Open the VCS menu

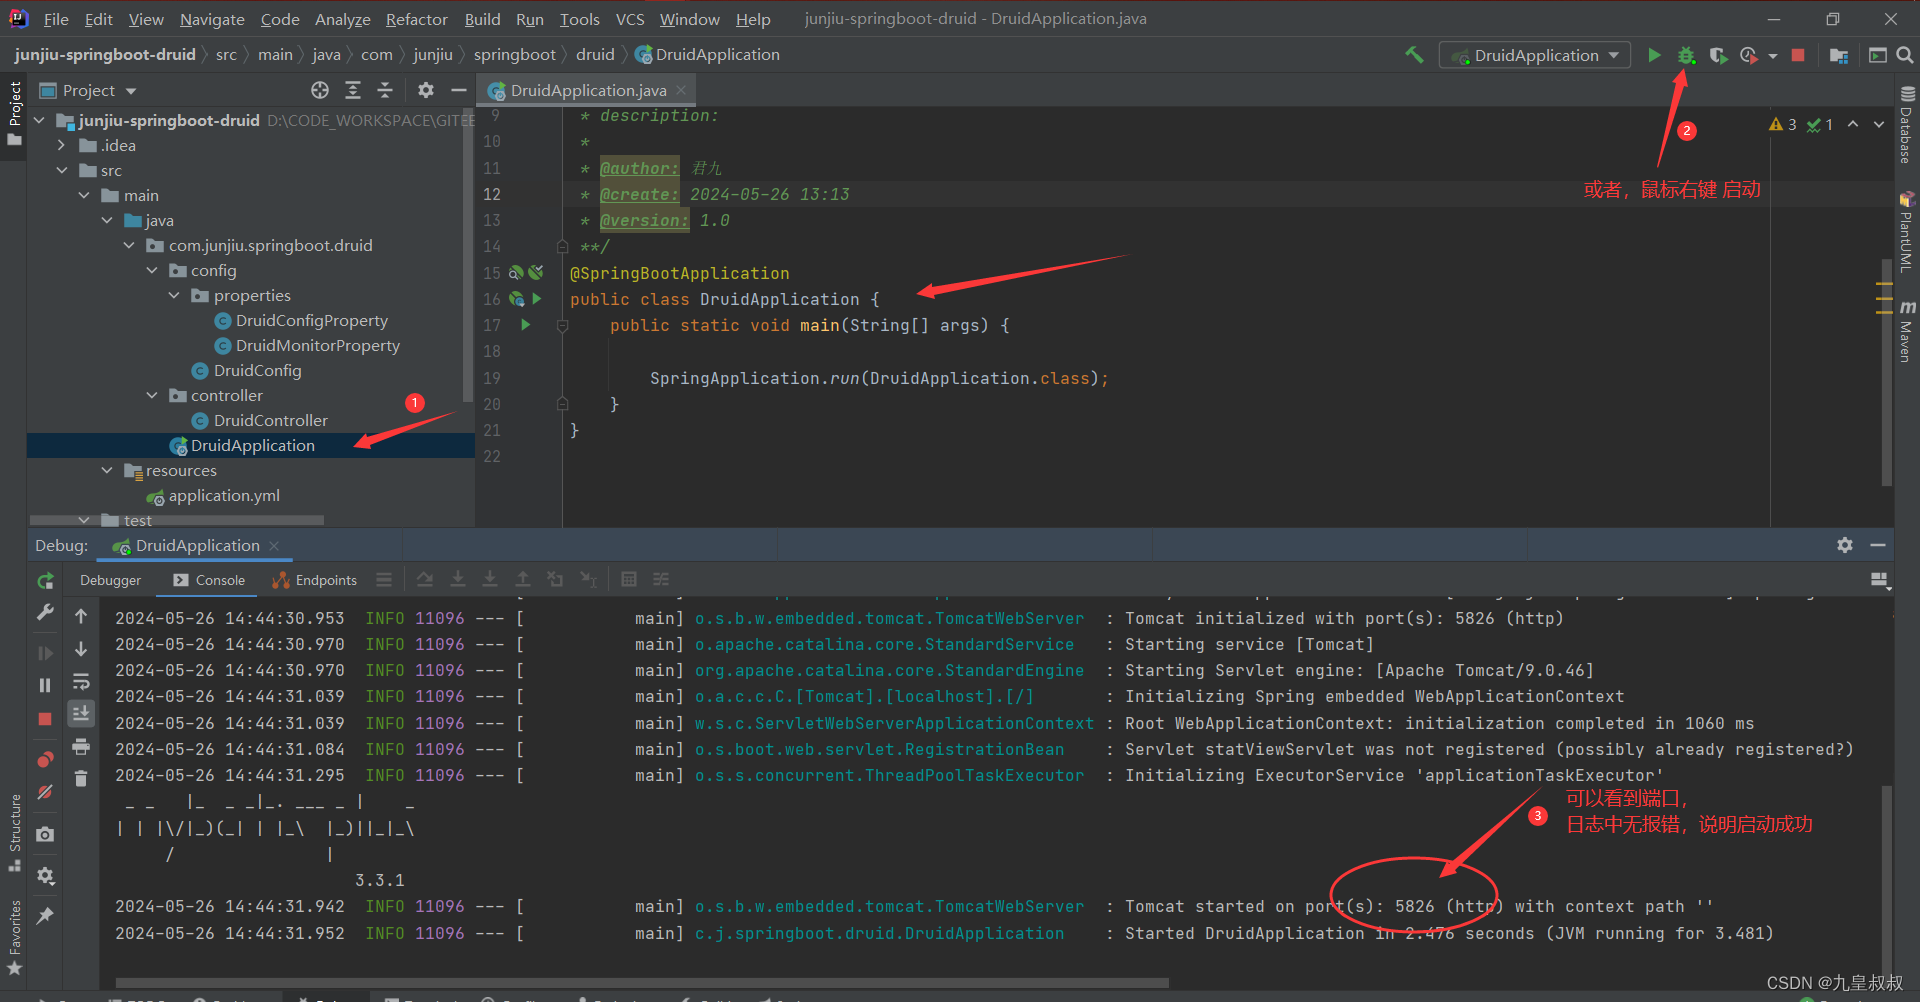(630, 19)
